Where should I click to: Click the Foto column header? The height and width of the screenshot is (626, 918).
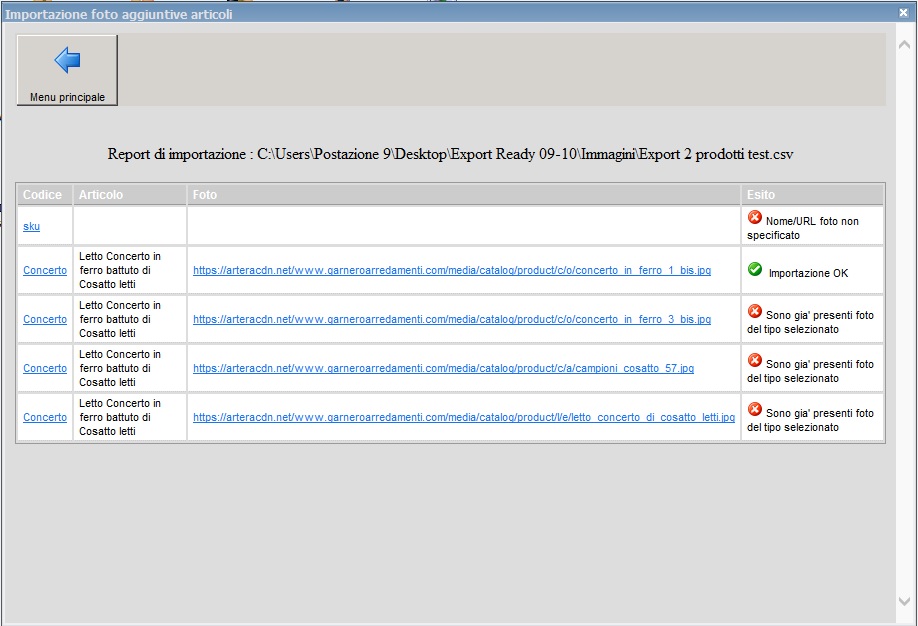464,194
